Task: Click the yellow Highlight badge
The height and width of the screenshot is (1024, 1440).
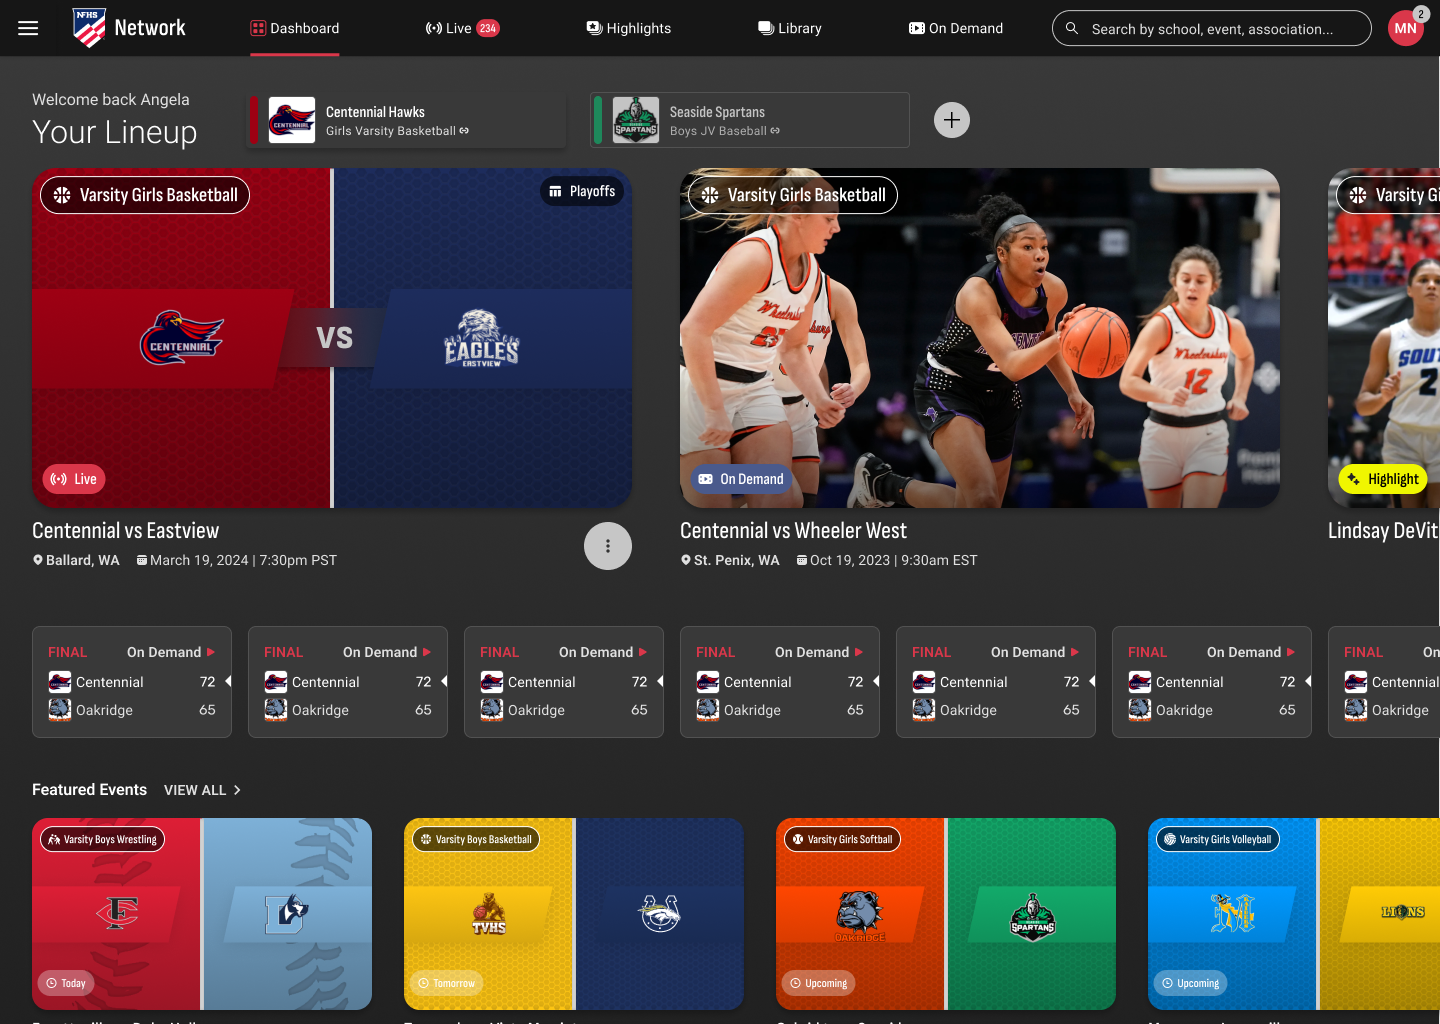Action: pos(1383,479)
